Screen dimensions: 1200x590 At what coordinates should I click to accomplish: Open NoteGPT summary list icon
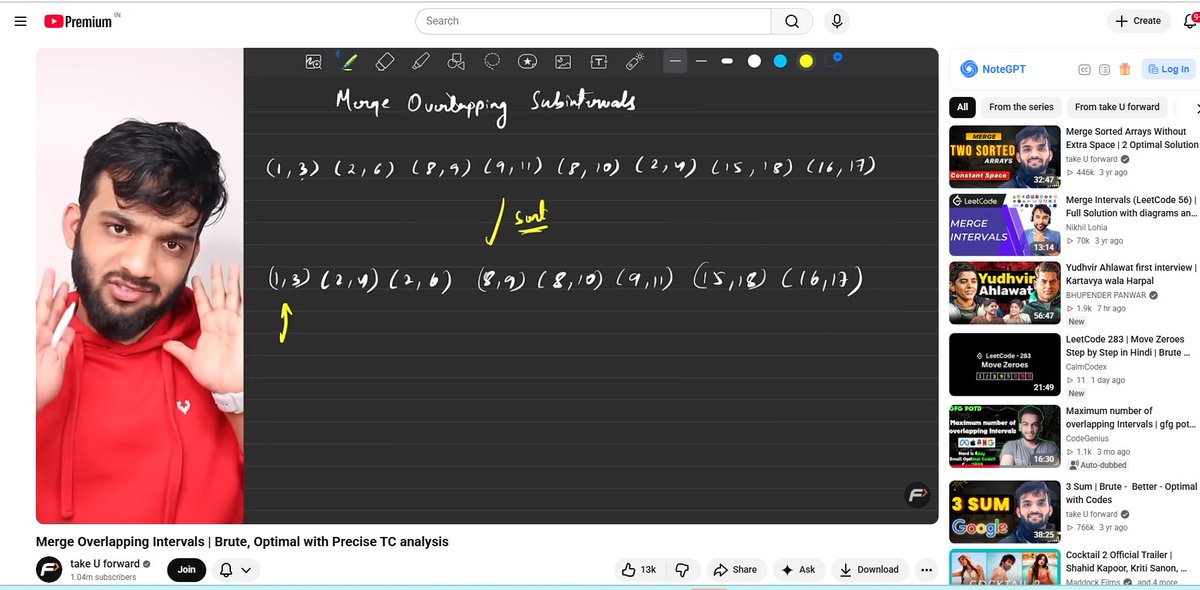[x=1104, y=69]
